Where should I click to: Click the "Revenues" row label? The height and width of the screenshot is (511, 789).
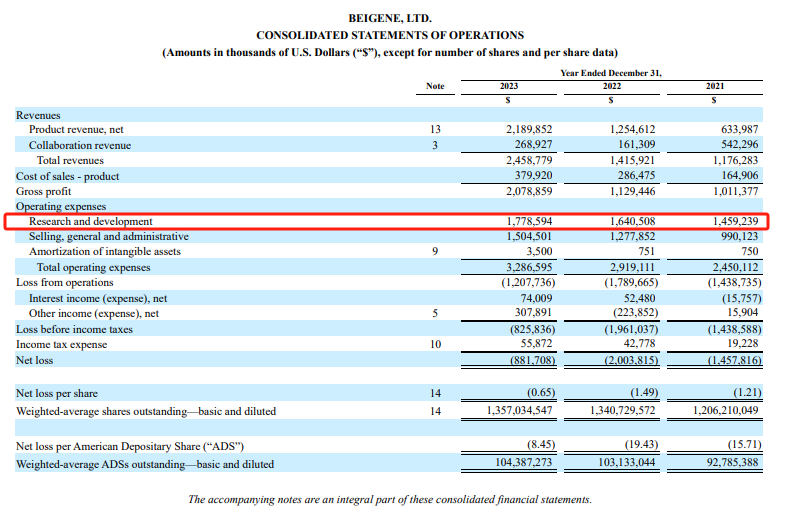(x=38, y=115)
